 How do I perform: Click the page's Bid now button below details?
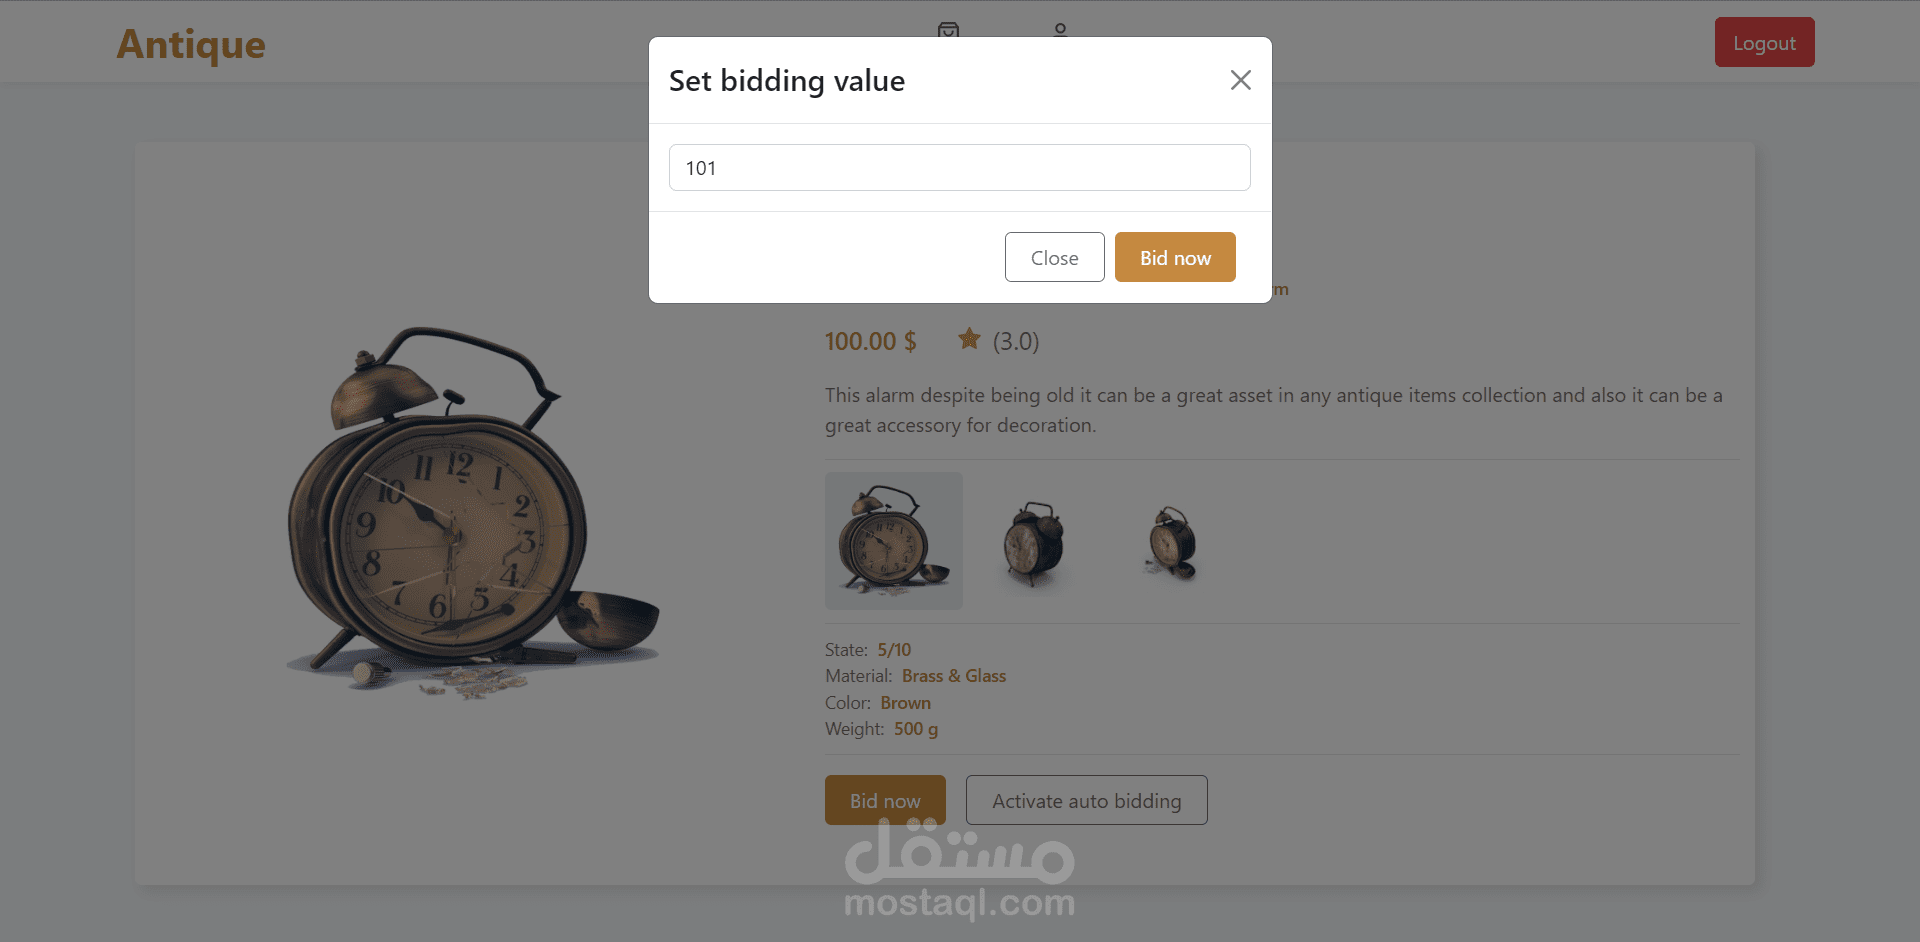(885, 800)
